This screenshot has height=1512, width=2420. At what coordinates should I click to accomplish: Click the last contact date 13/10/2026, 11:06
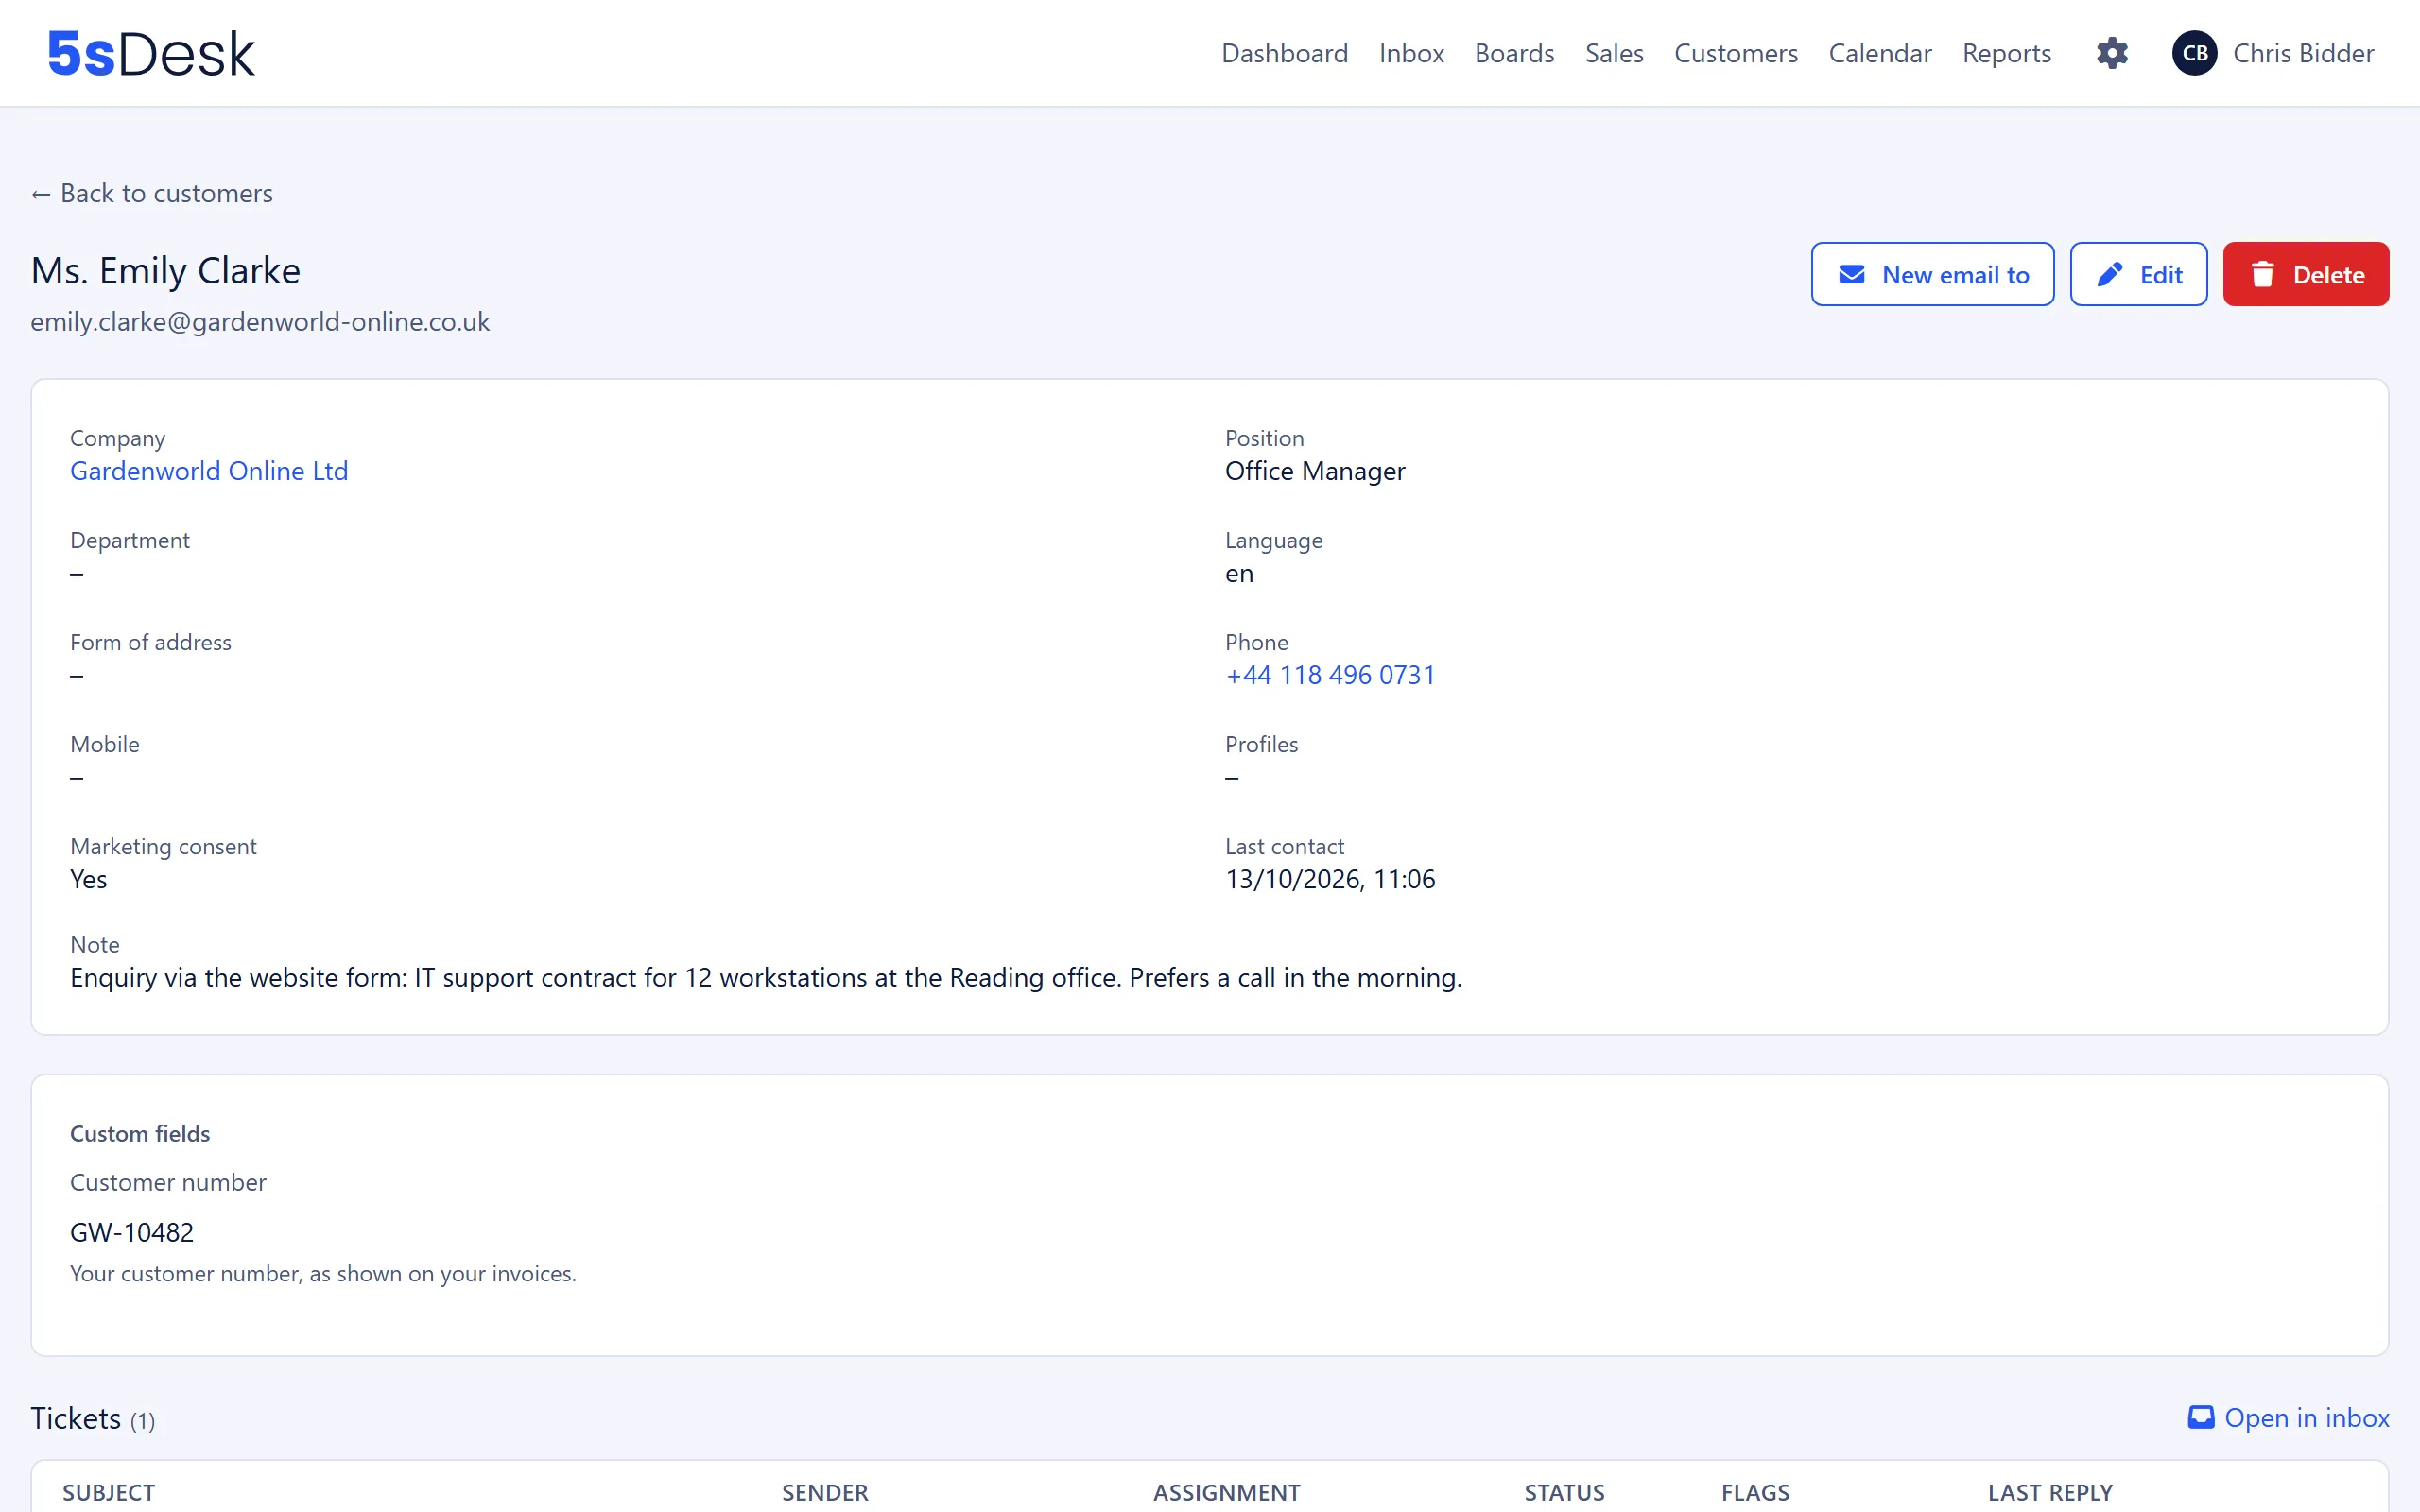[1330, 879]
